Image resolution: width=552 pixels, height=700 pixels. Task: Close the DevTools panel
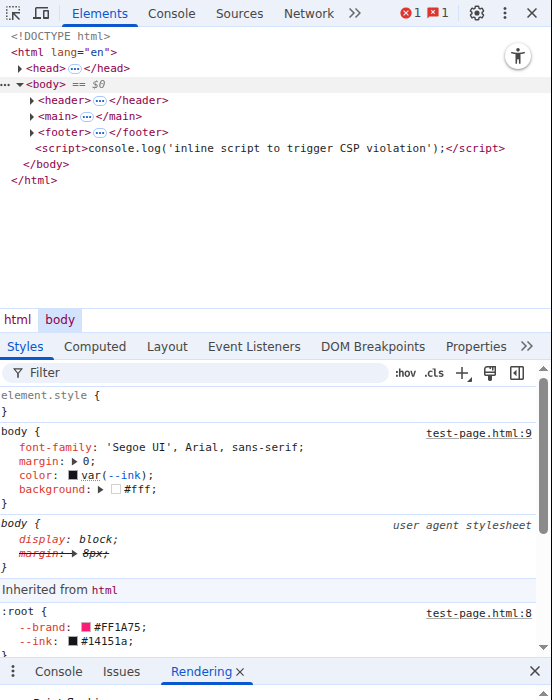pos(531,13)
